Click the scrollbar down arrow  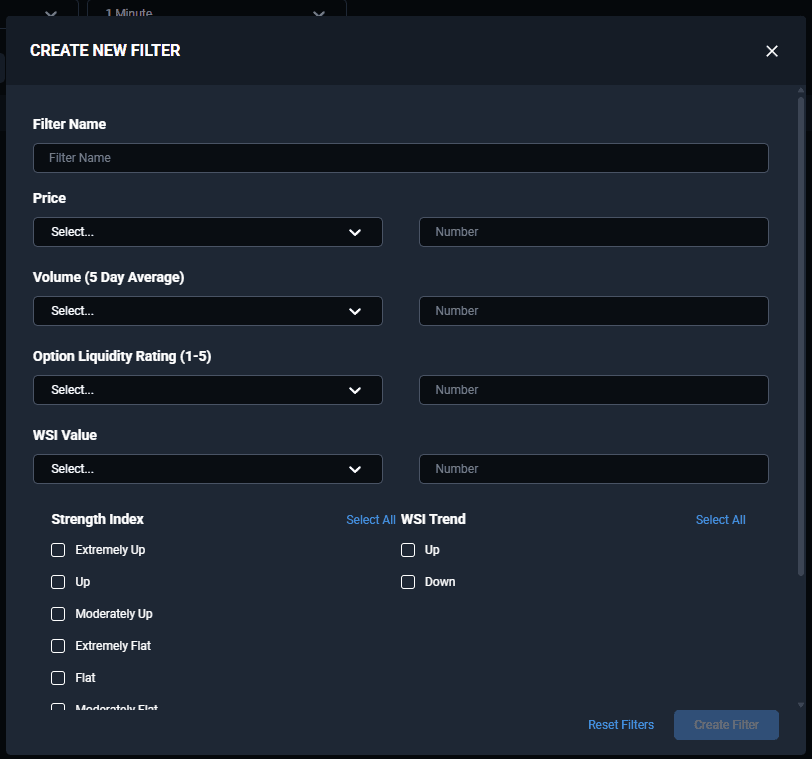point(801,705)
